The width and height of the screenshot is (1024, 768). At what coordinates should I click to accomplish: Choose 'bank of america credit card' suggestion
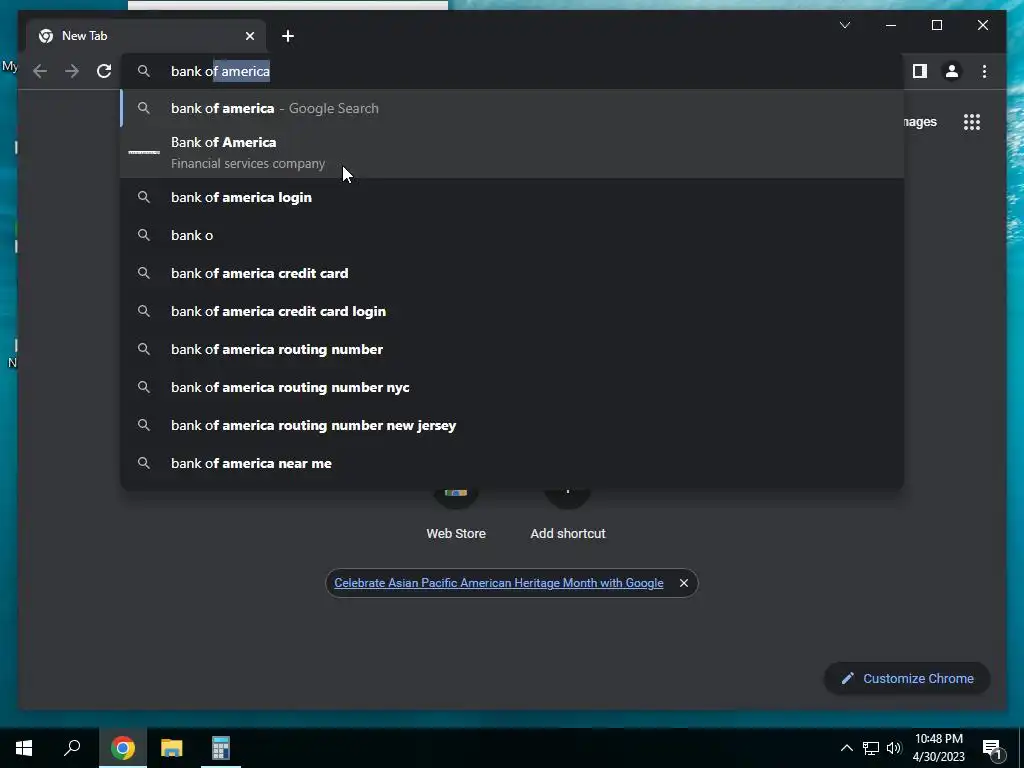[x=512, y=273]
